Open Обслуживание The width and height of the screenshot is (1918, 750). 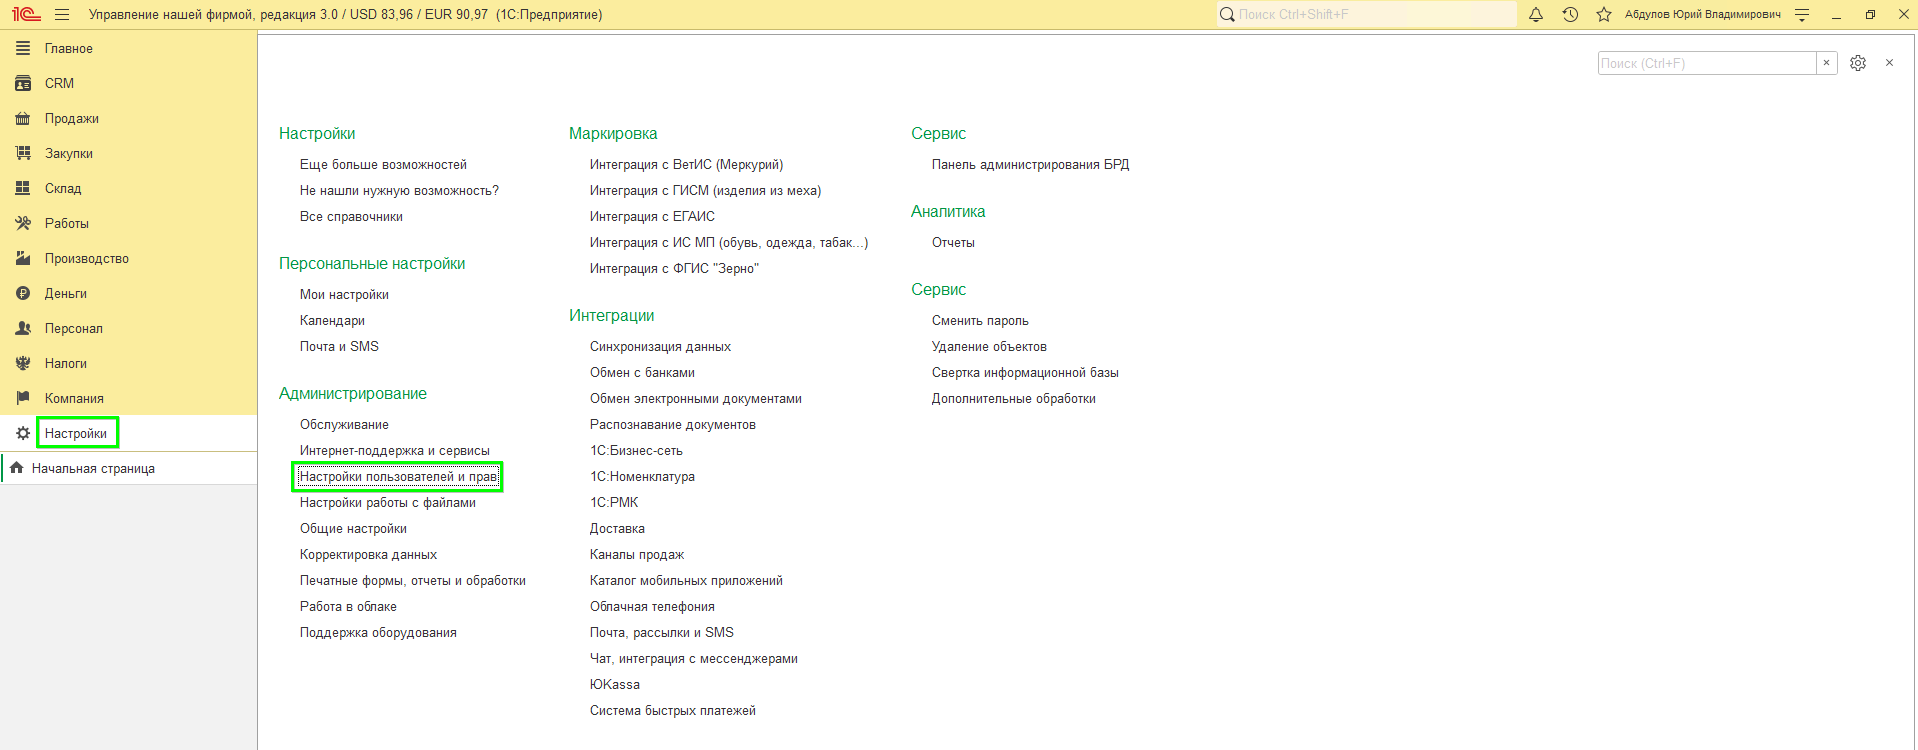coord(344,424)
